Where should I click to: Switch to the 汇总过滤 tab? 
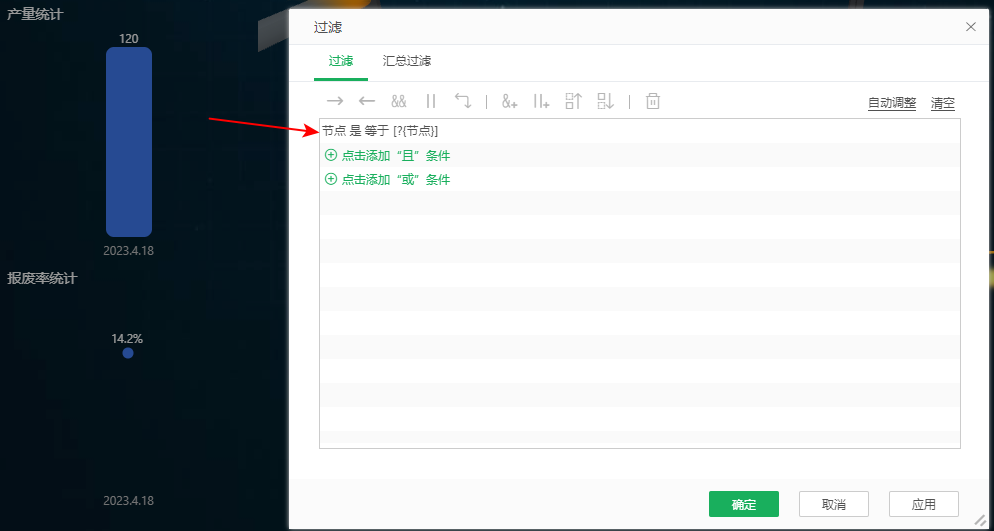(407, 61)
